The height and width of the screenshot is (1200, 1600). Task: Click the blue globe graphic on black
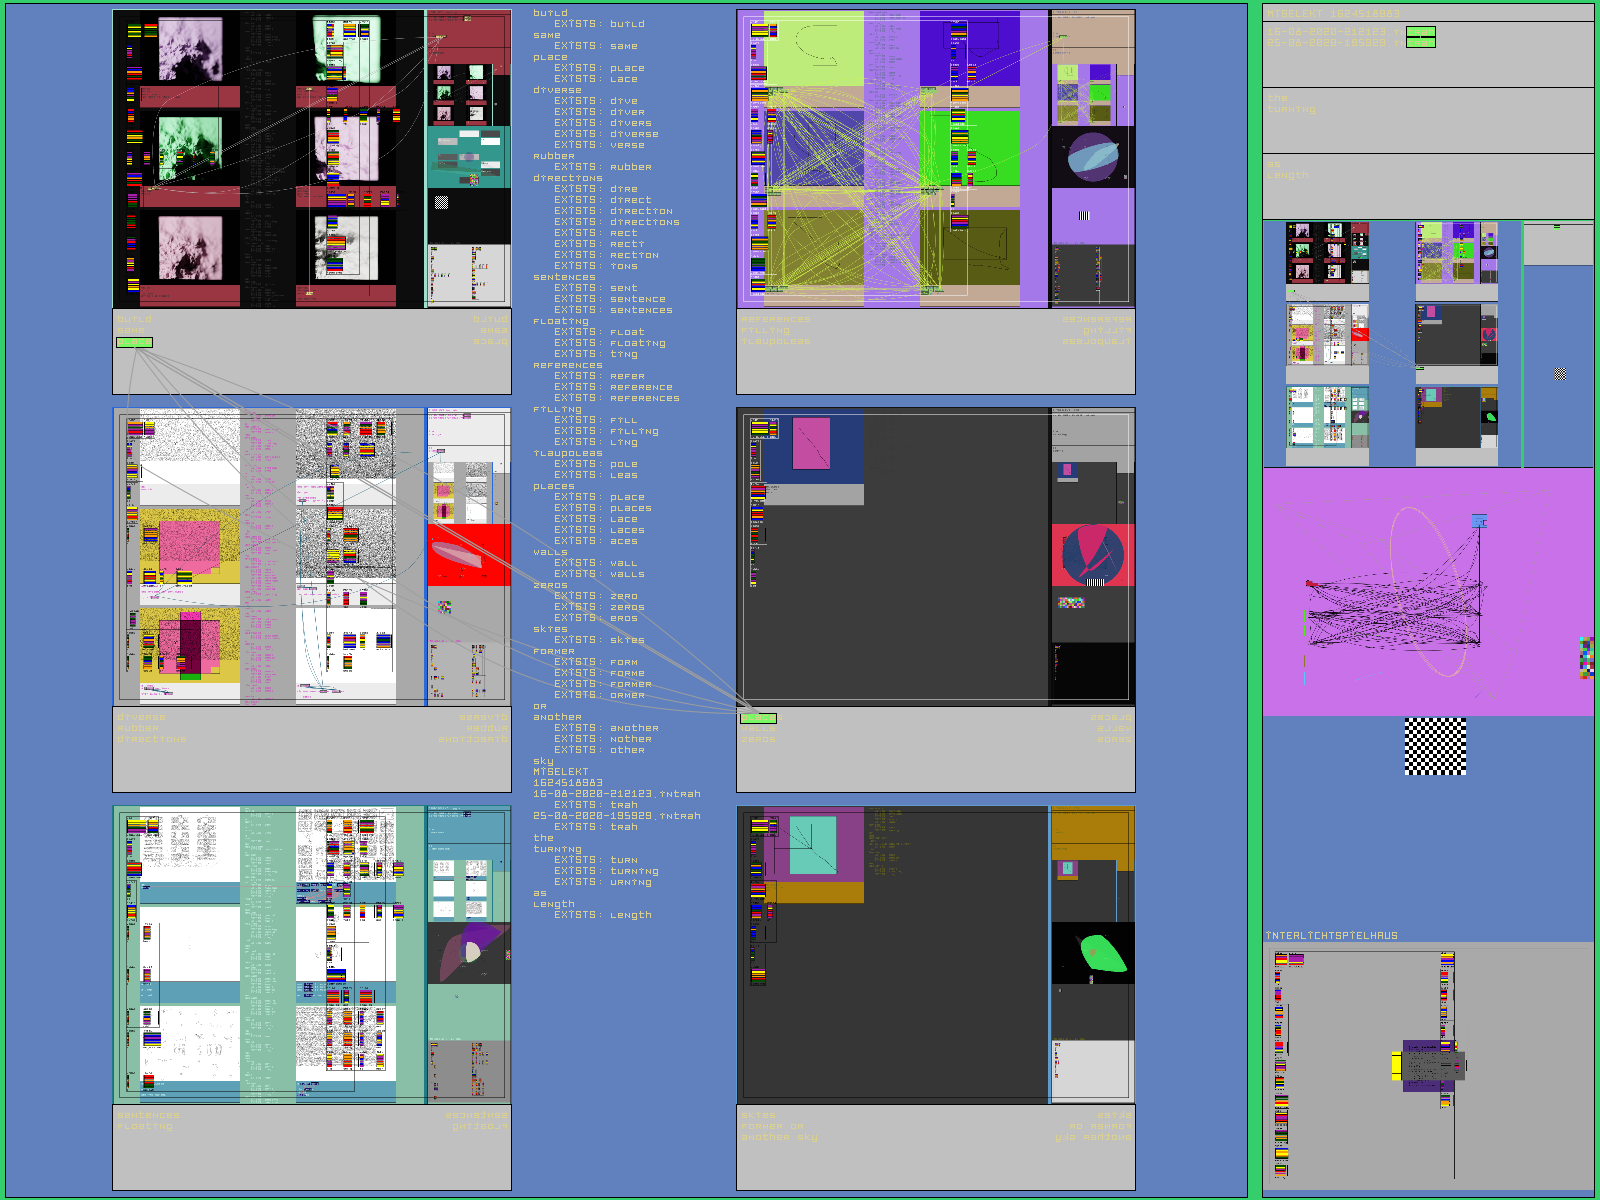(x=1092, y=157)
